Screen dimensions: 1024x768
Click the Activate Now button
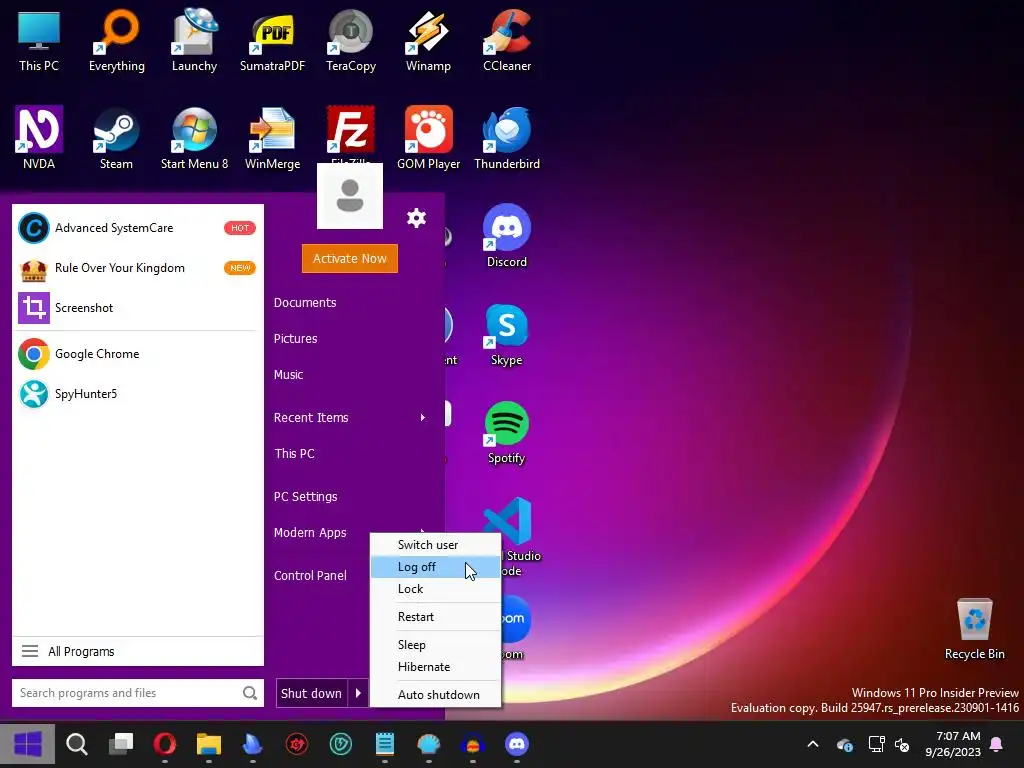[x=350, y=259]
